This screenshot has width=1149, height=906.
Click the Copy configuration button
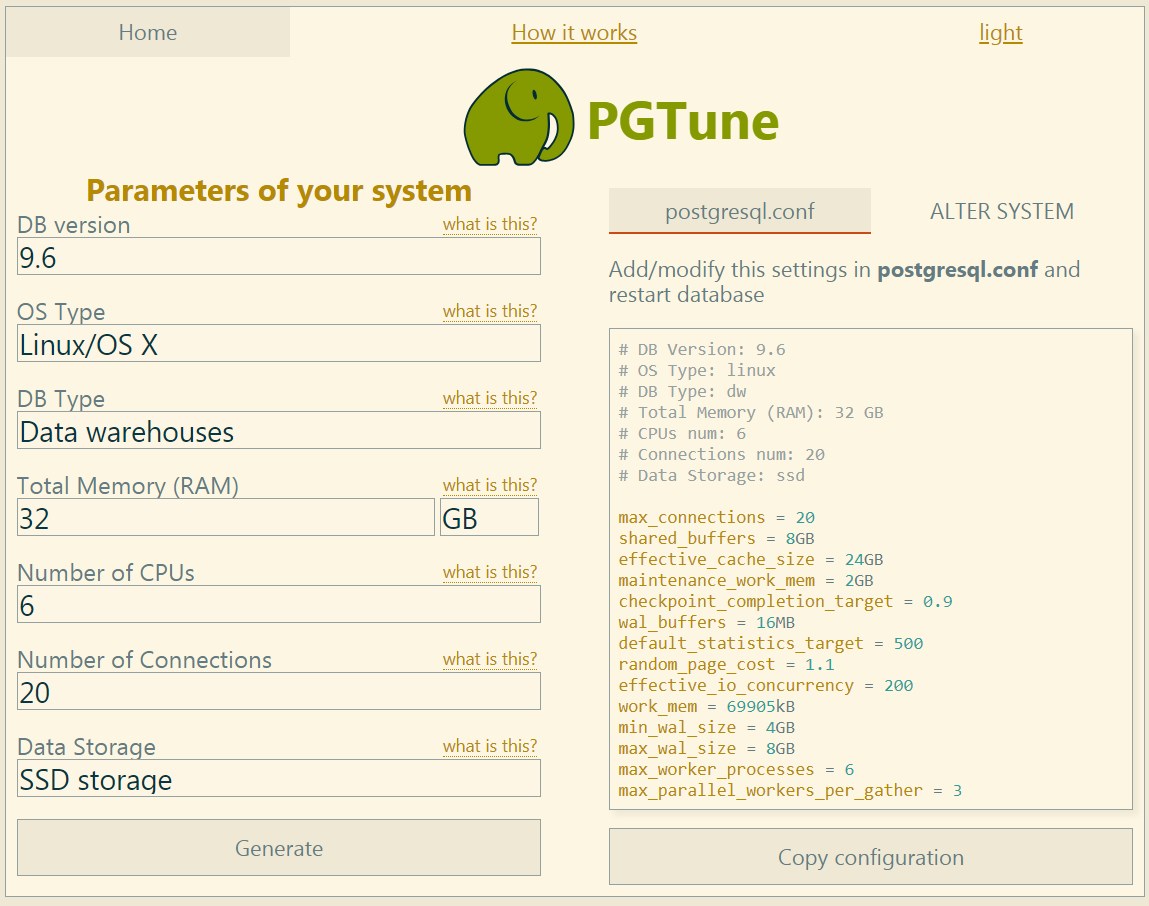(x=871, y=857)
